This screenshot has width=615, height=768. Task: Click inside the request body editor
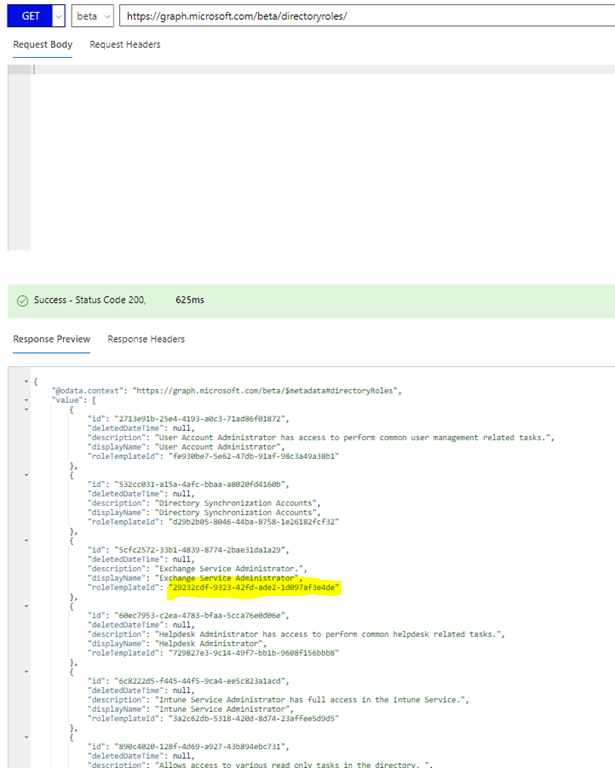(x=322, y=157)
